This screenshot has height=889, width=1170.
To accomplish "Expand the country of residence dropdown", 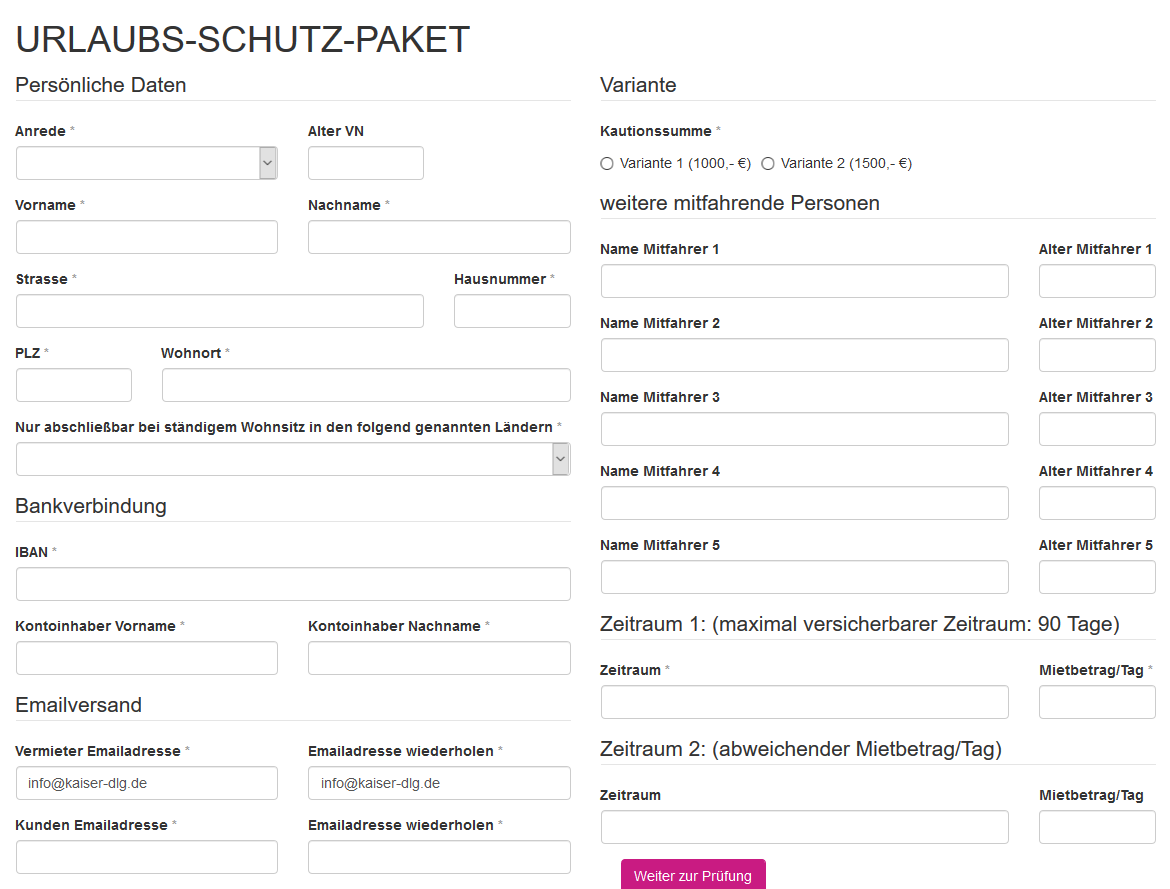I will 293,459.
